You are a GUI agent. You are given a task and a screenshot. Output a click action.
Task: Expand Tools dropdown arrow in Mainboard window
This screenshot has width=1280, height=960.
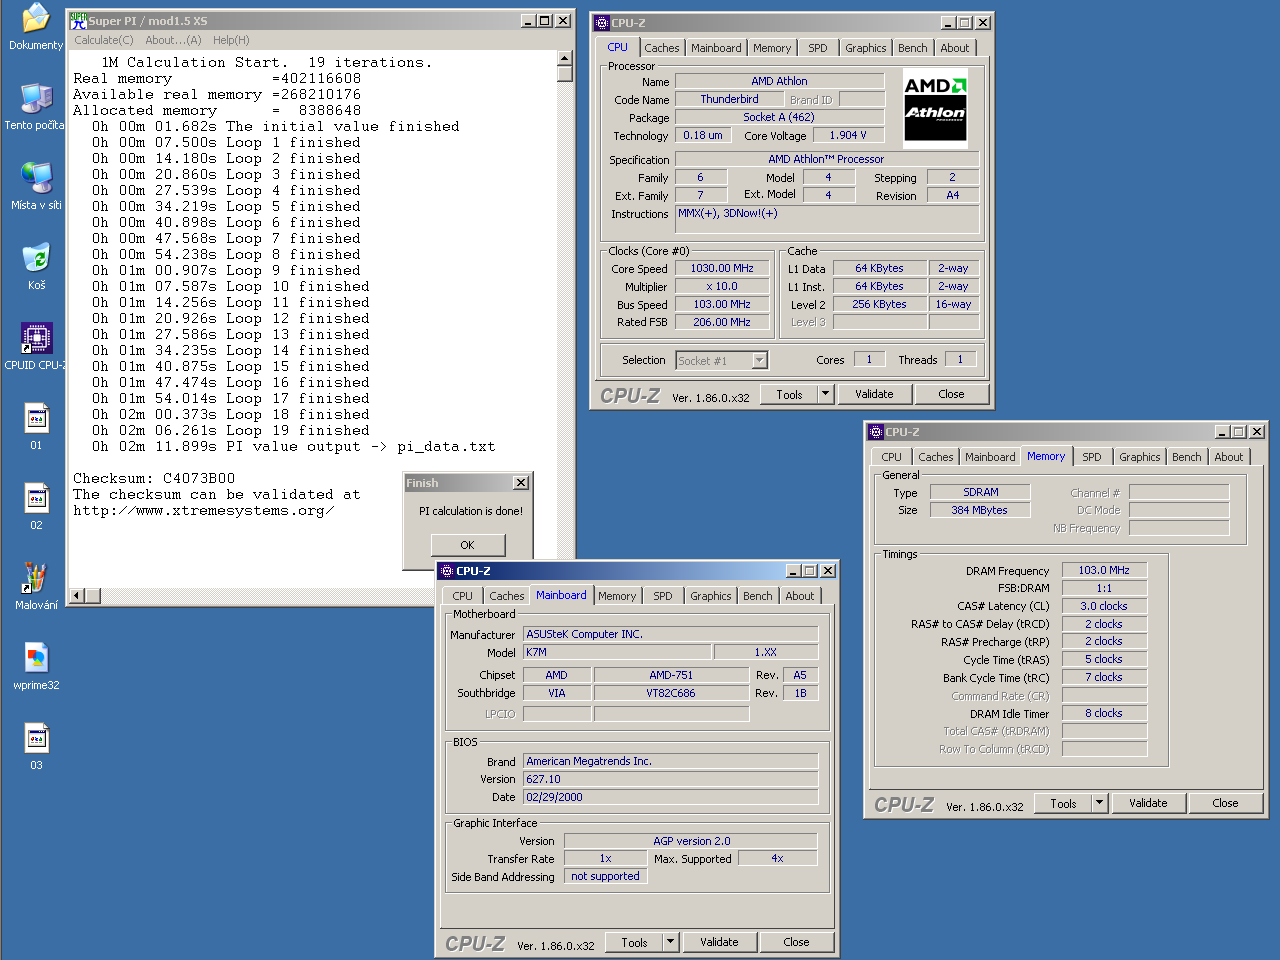coord(671,942)
